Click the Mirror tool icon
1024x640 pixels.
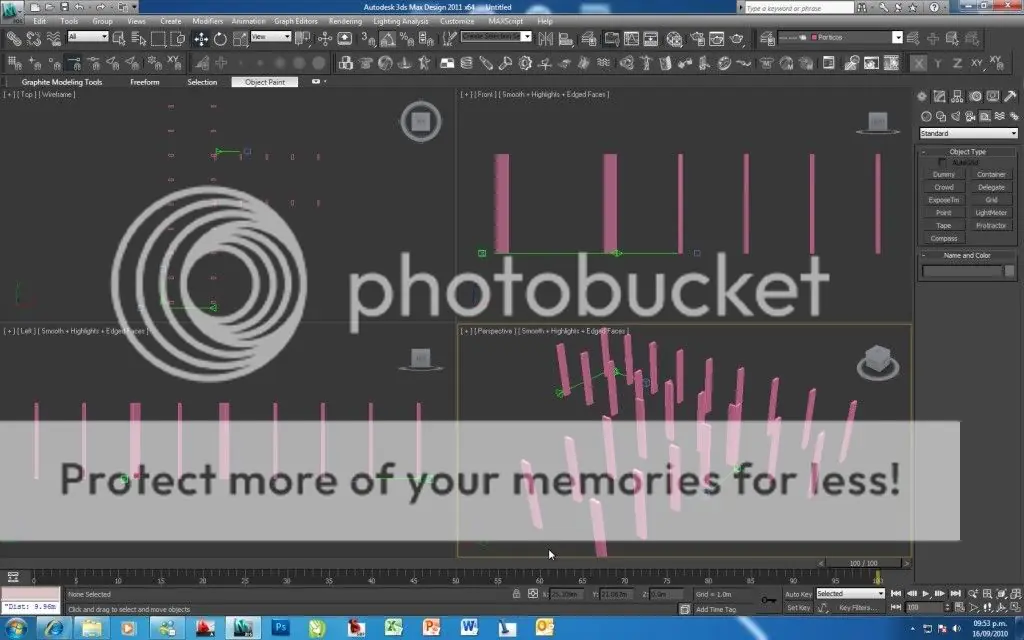coord(545,39)
